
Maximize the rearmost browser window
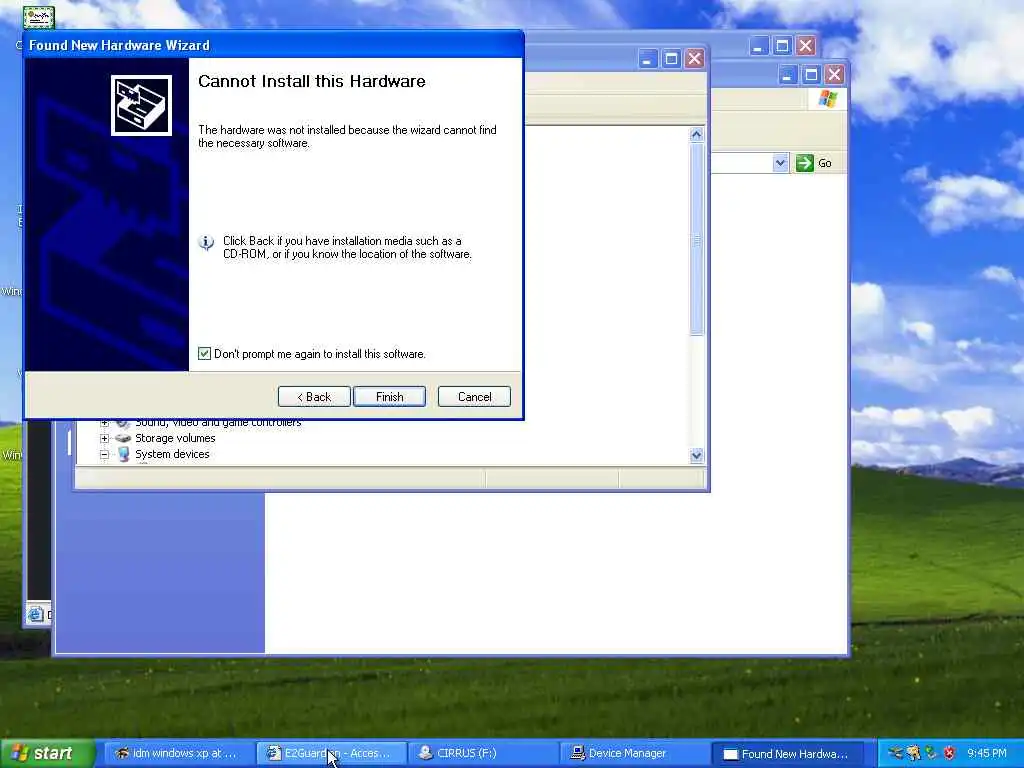[782, 46]
